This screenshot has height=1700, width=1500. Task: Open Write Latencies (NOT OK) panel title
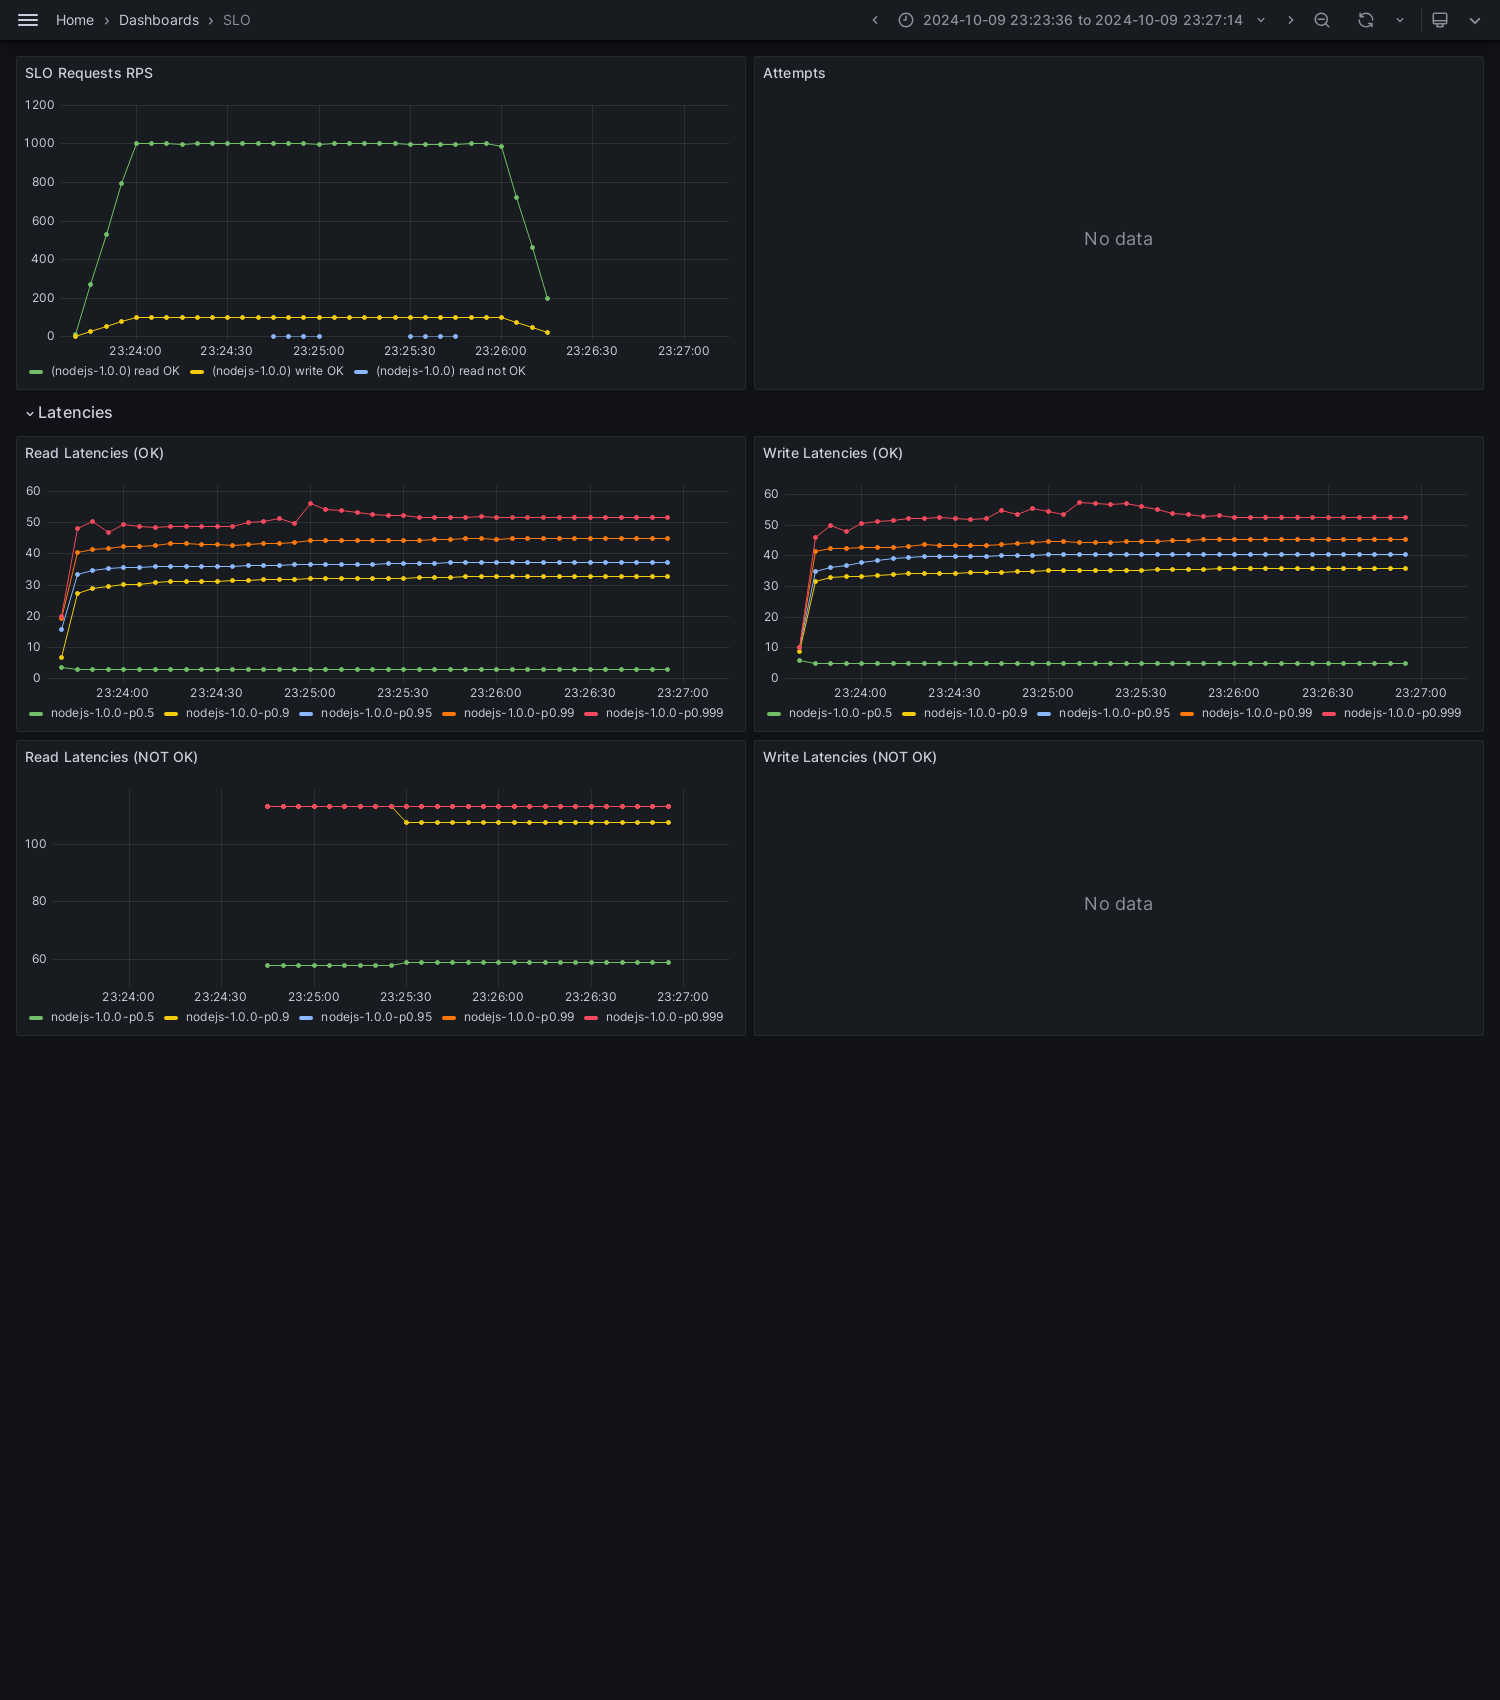tap(850, 757)
